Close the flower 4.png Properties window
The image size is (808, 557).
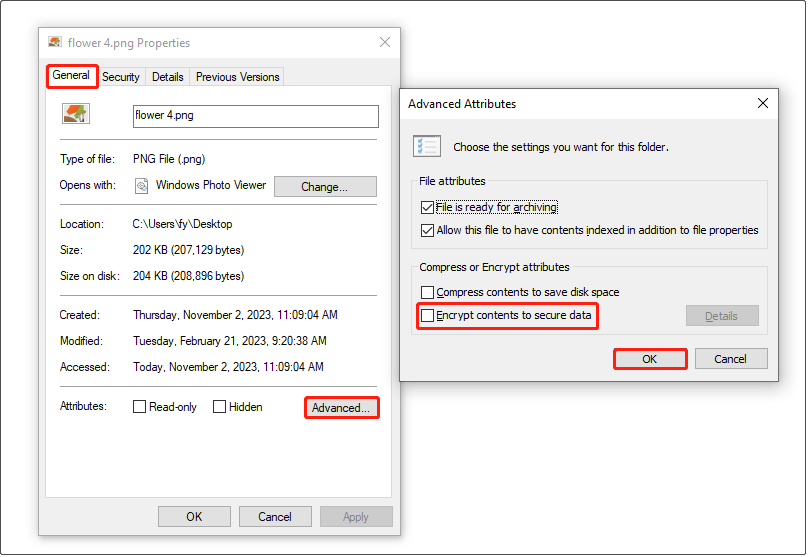click(x=384, y=42)
